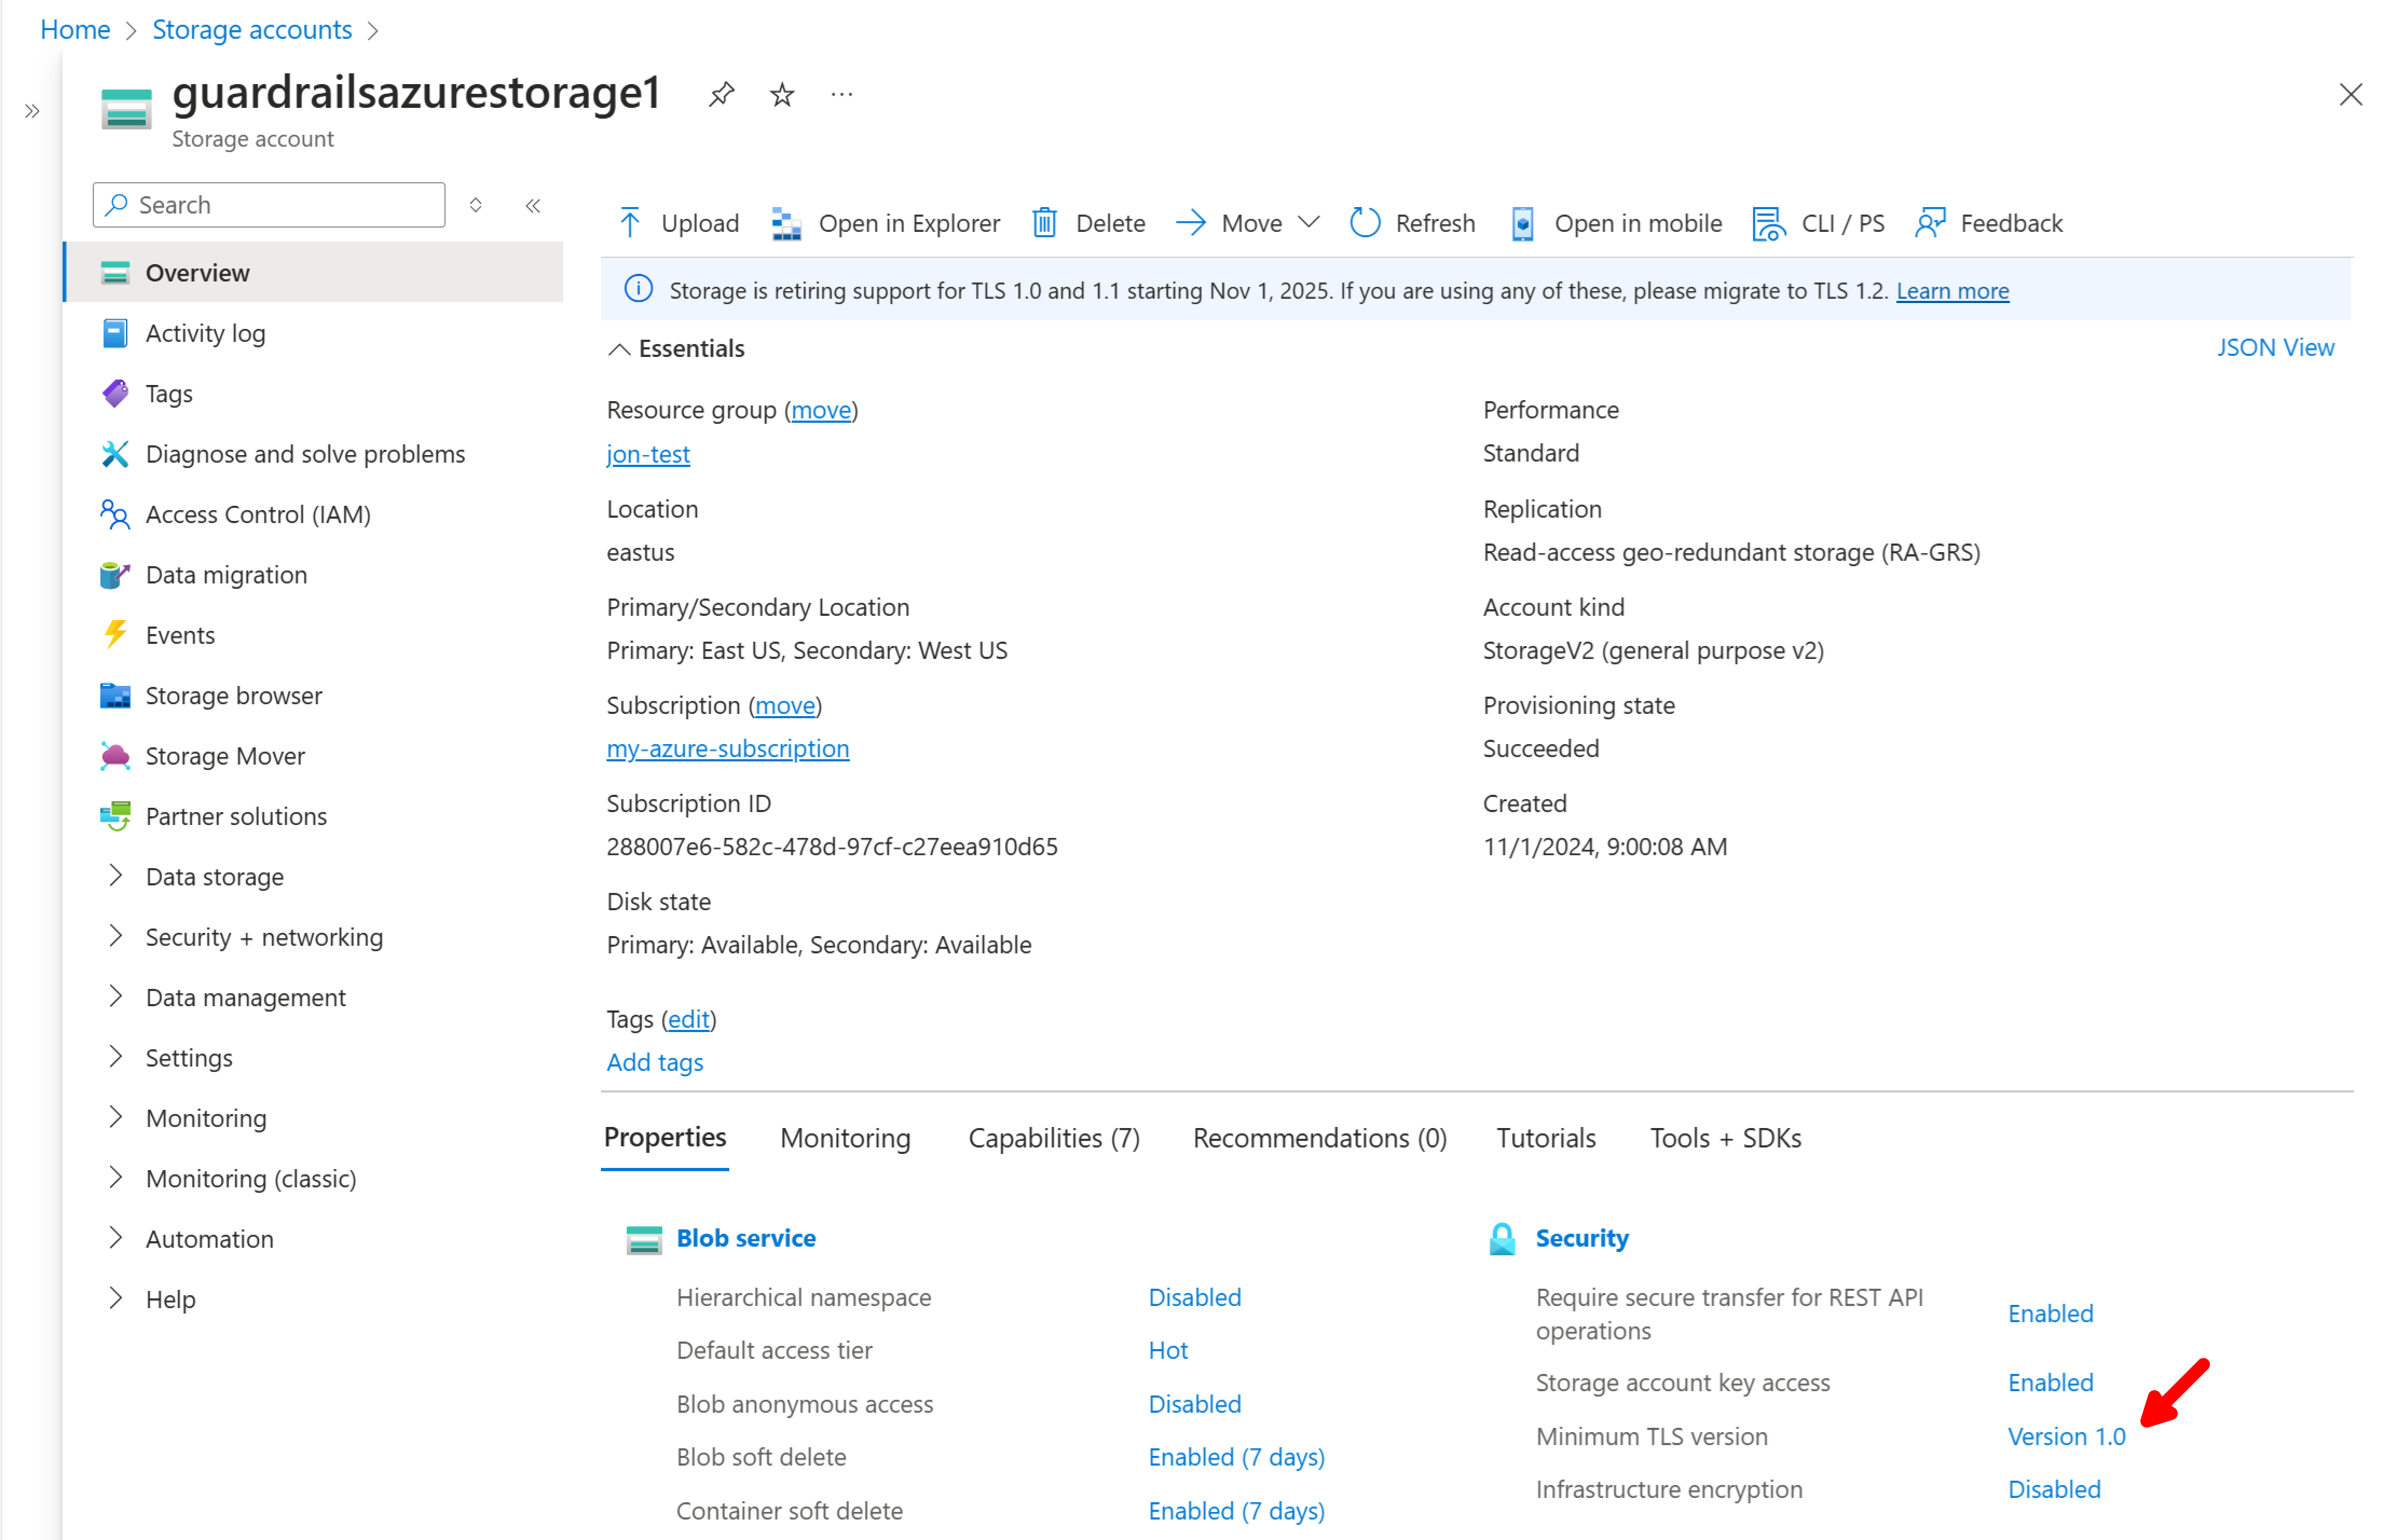2384x1540 pixels.
Task: Open Storage browser in the sidebar
Action: pyautogui.click(x=233, y=695)
